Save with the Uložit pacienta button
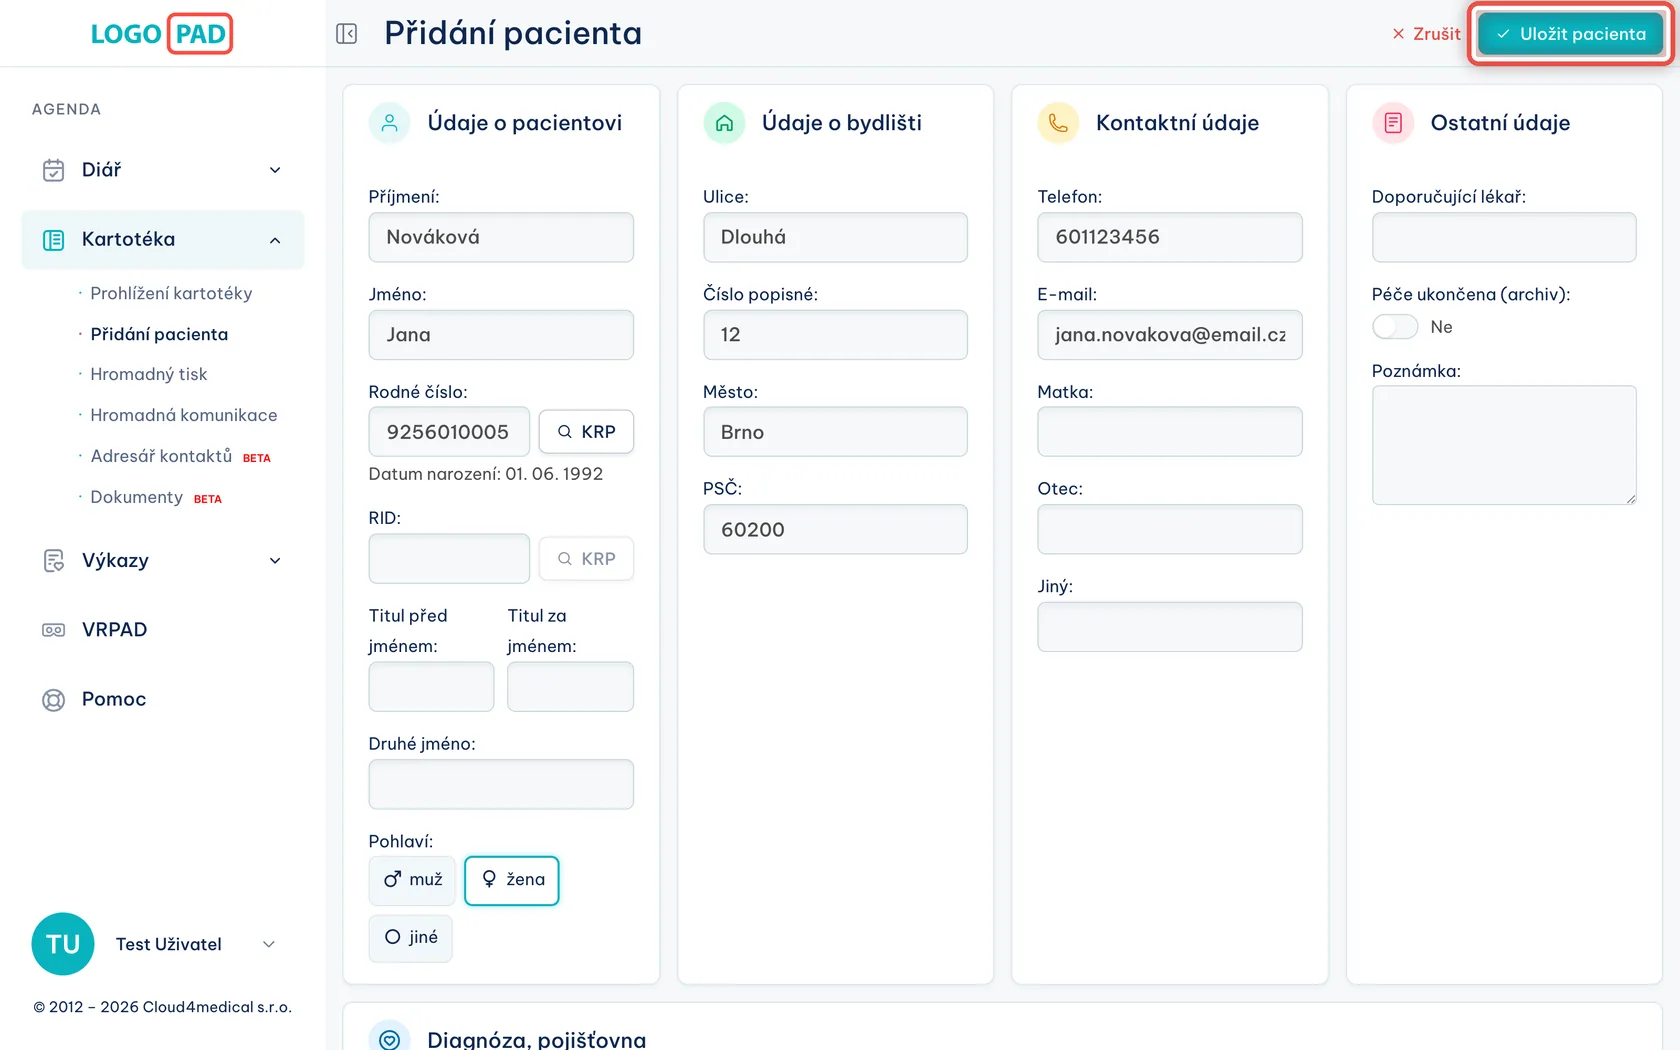Image resolution: width=1680 pixels, height=1050 pixels. pos(1570,34)
